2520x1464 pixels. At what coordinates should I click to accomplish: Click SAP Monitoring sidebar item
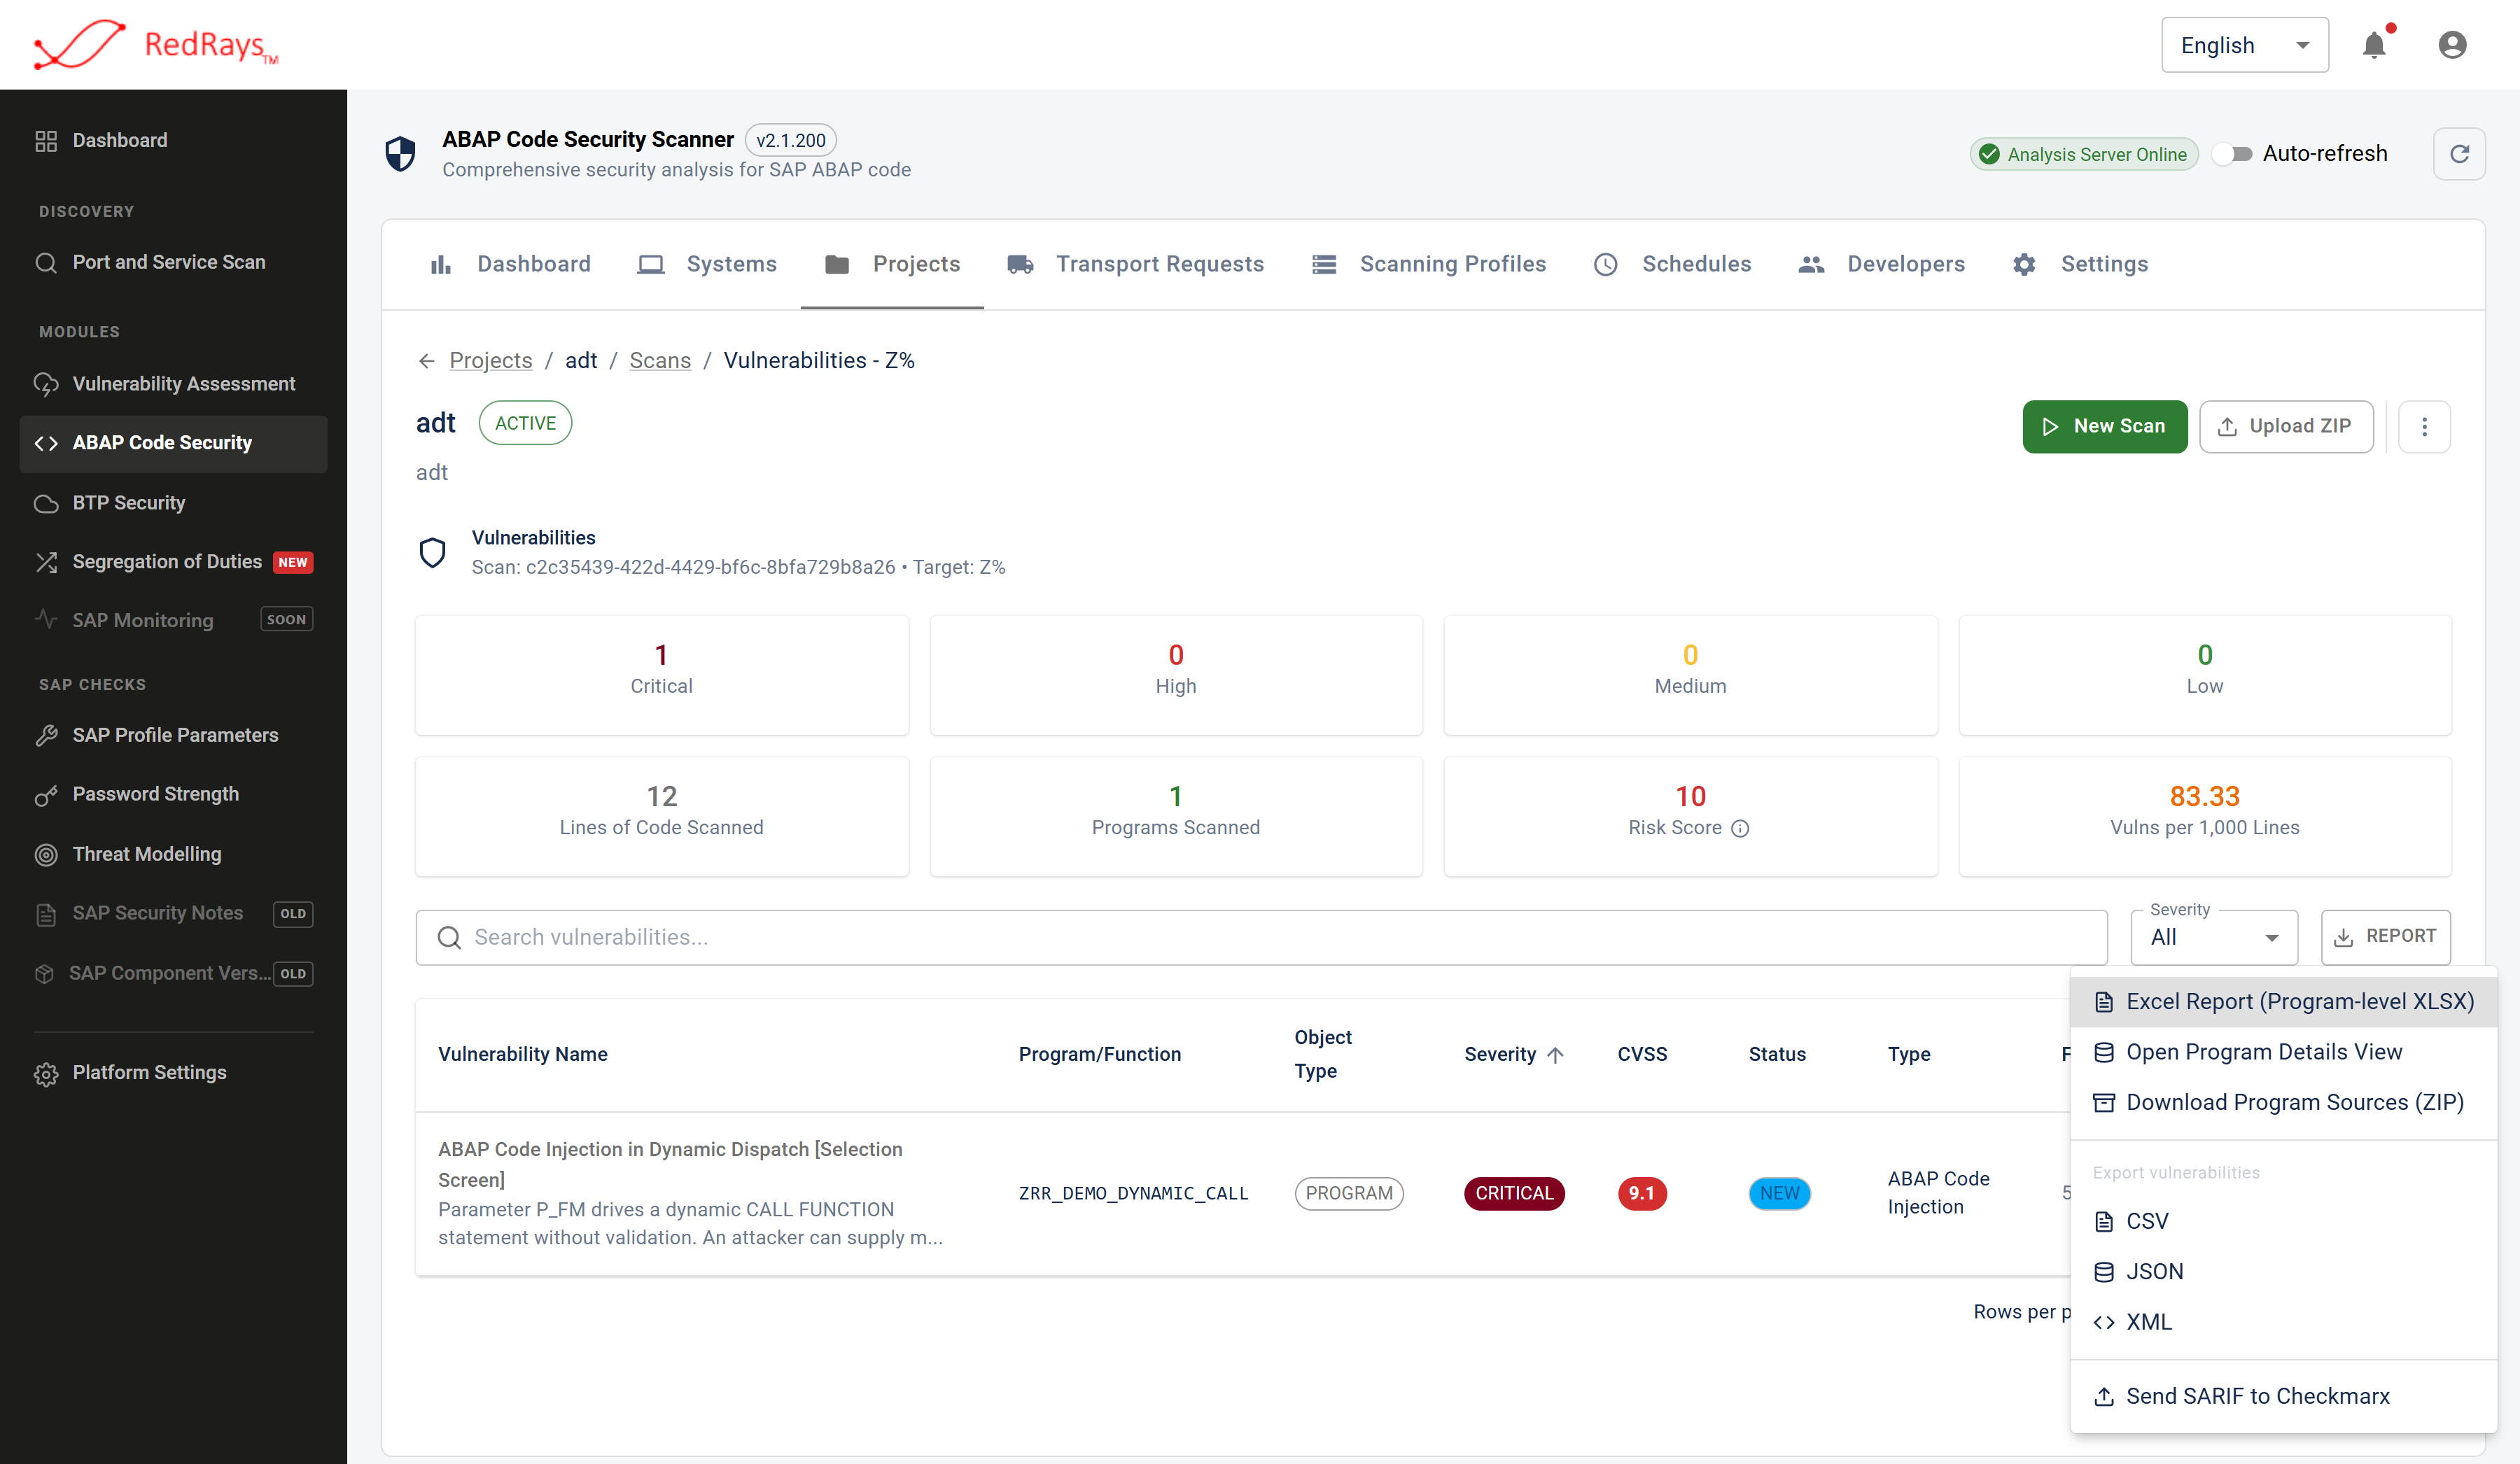click(173, 620)
